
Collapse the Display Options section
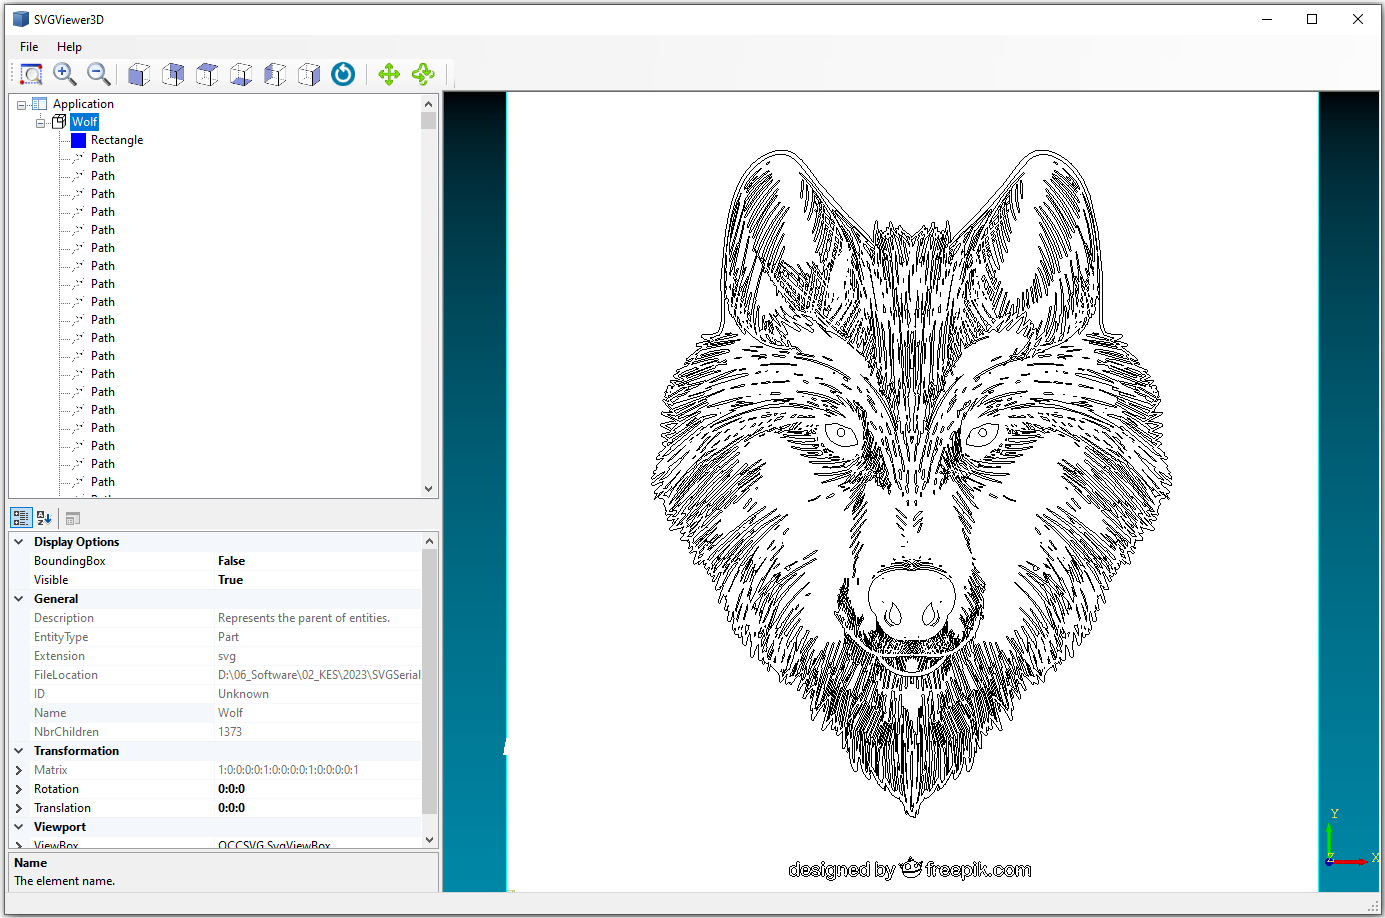(x=19, y=542)
